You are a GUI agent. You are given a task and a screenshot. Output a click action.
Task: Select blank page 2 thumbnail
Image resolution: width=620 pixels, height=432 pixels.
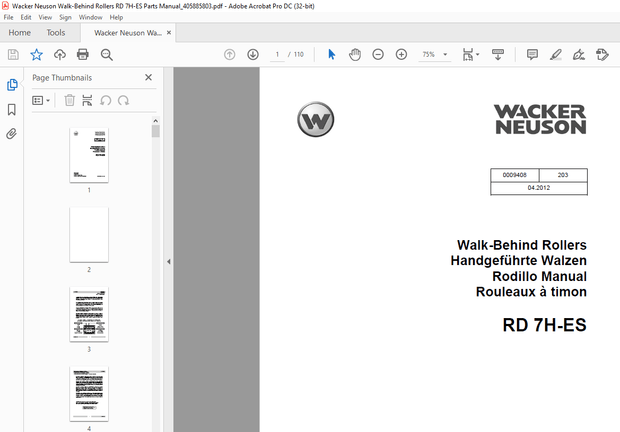coord(89,234)
